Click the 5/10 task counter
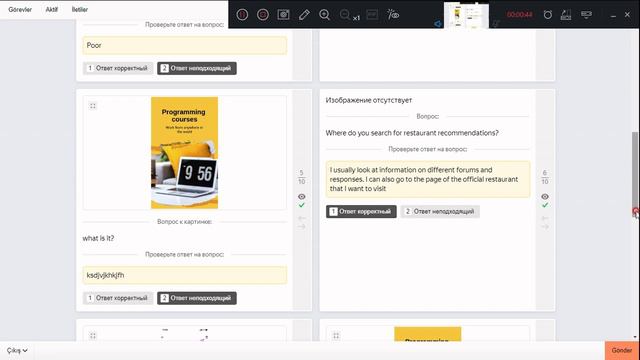 tap(302, 177)
